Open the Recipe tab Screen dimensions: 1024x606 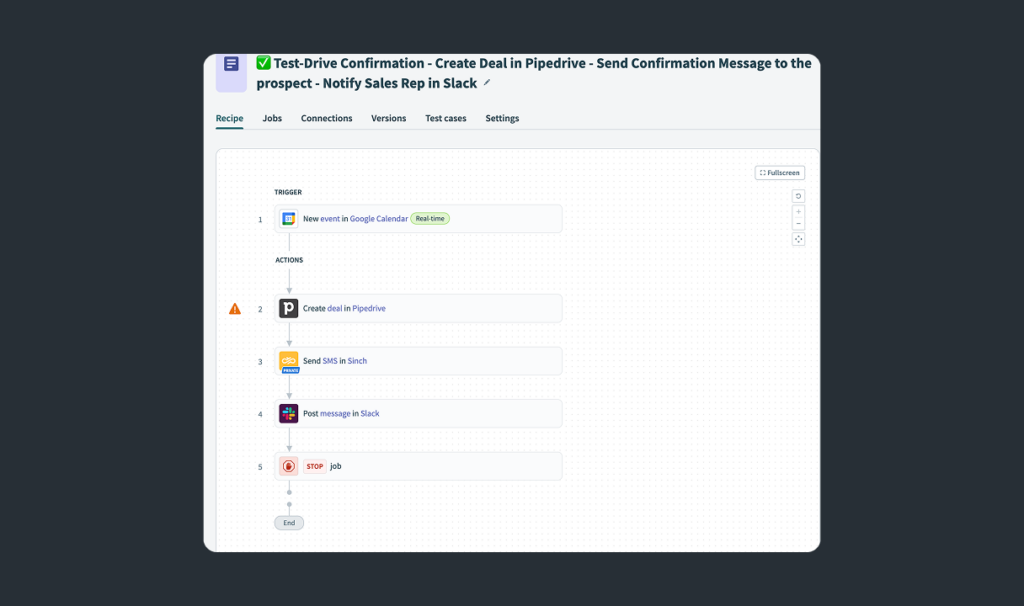point(229,118)
